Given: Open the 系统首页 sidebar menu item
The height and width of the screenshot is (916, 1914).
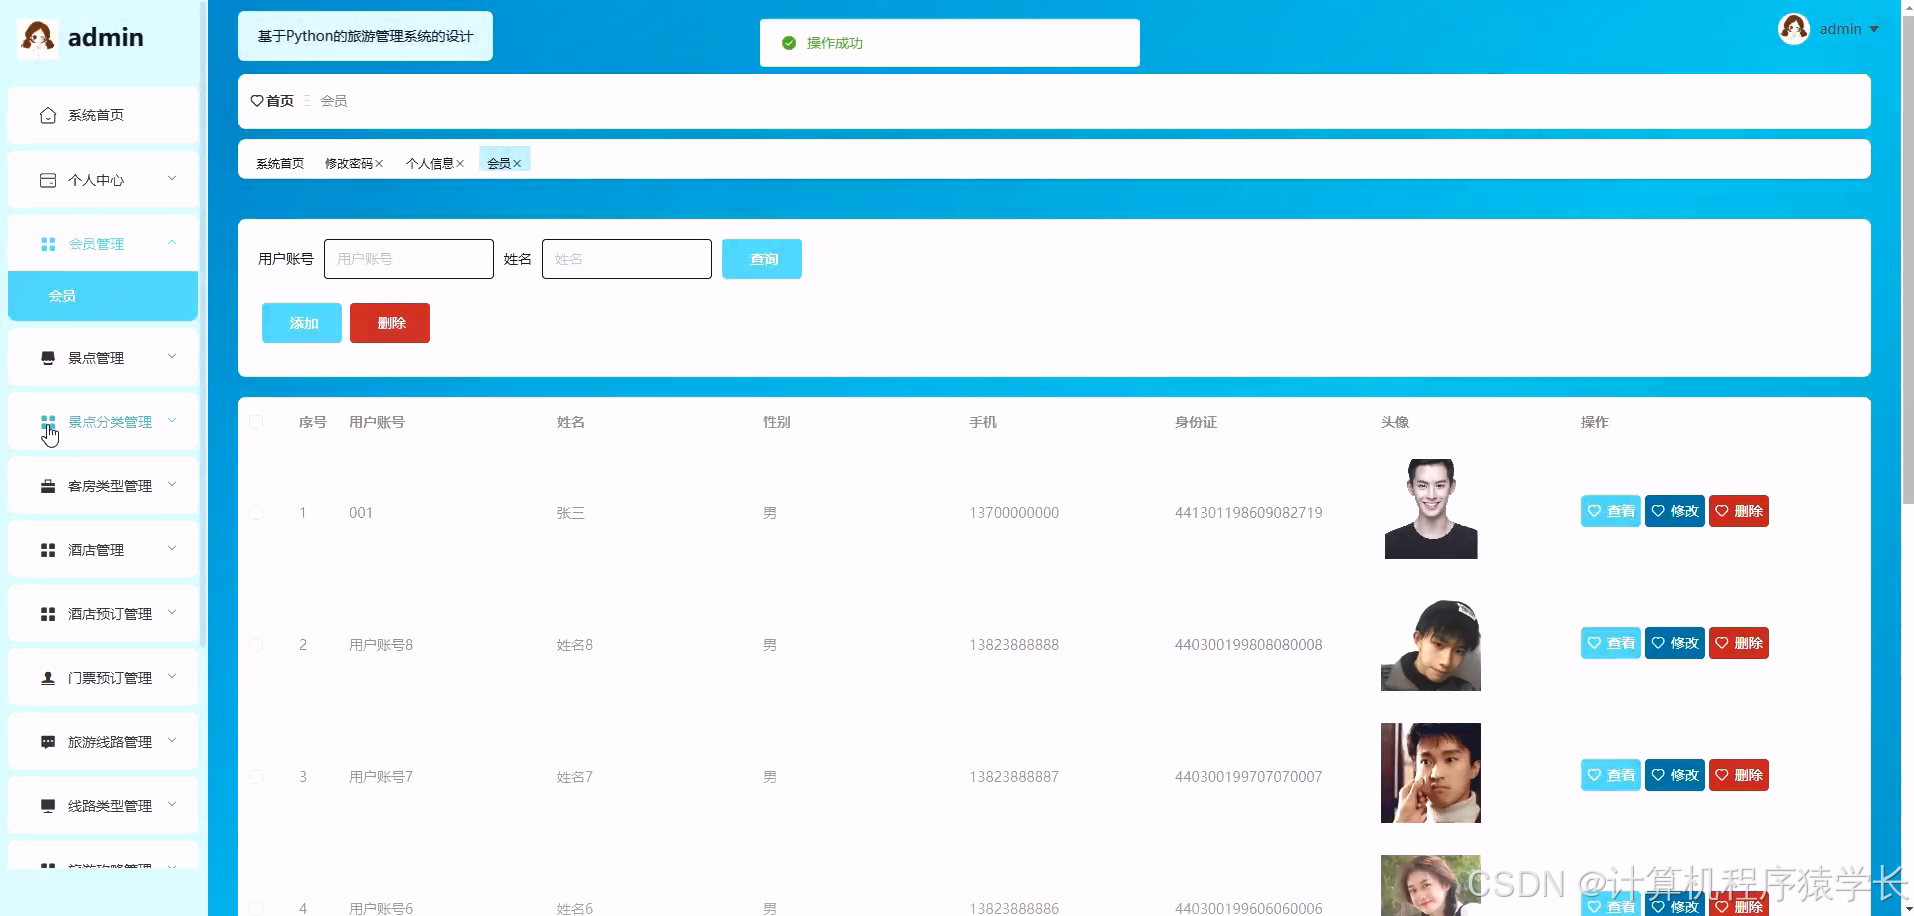Looking at the screenshot, I should (103, 115).
